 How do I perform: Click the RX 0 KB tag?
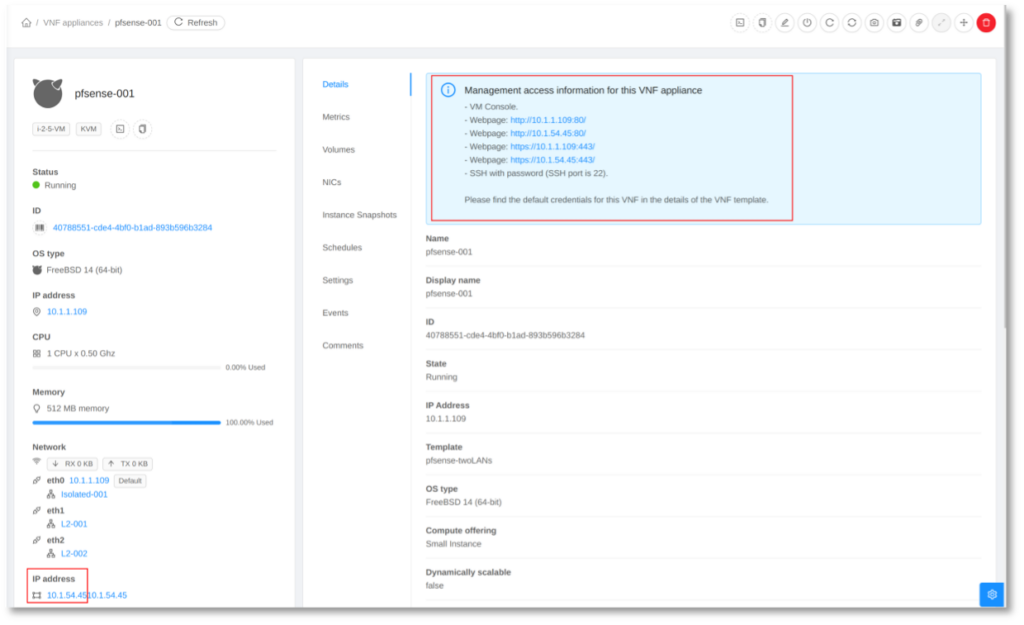(72, 464)
